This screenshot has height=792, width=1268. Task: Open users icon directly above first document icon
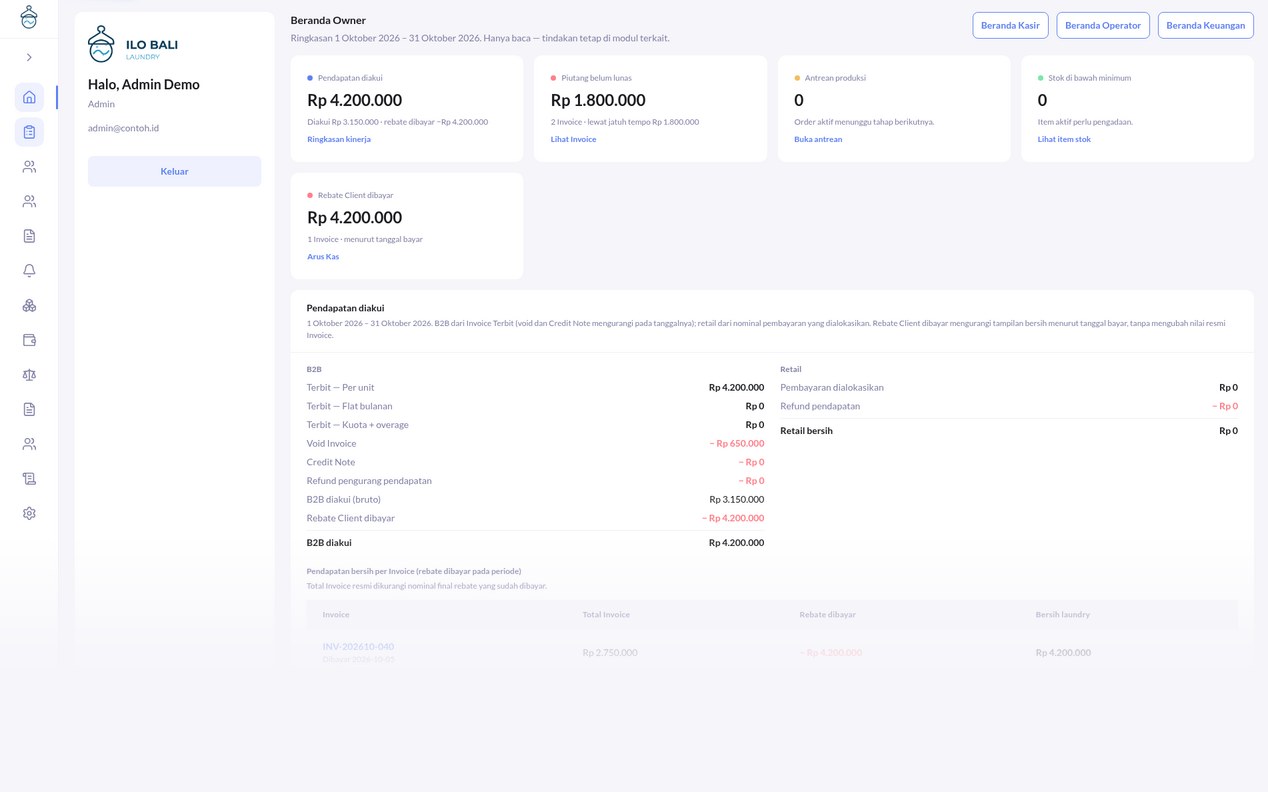click(29, 201)
